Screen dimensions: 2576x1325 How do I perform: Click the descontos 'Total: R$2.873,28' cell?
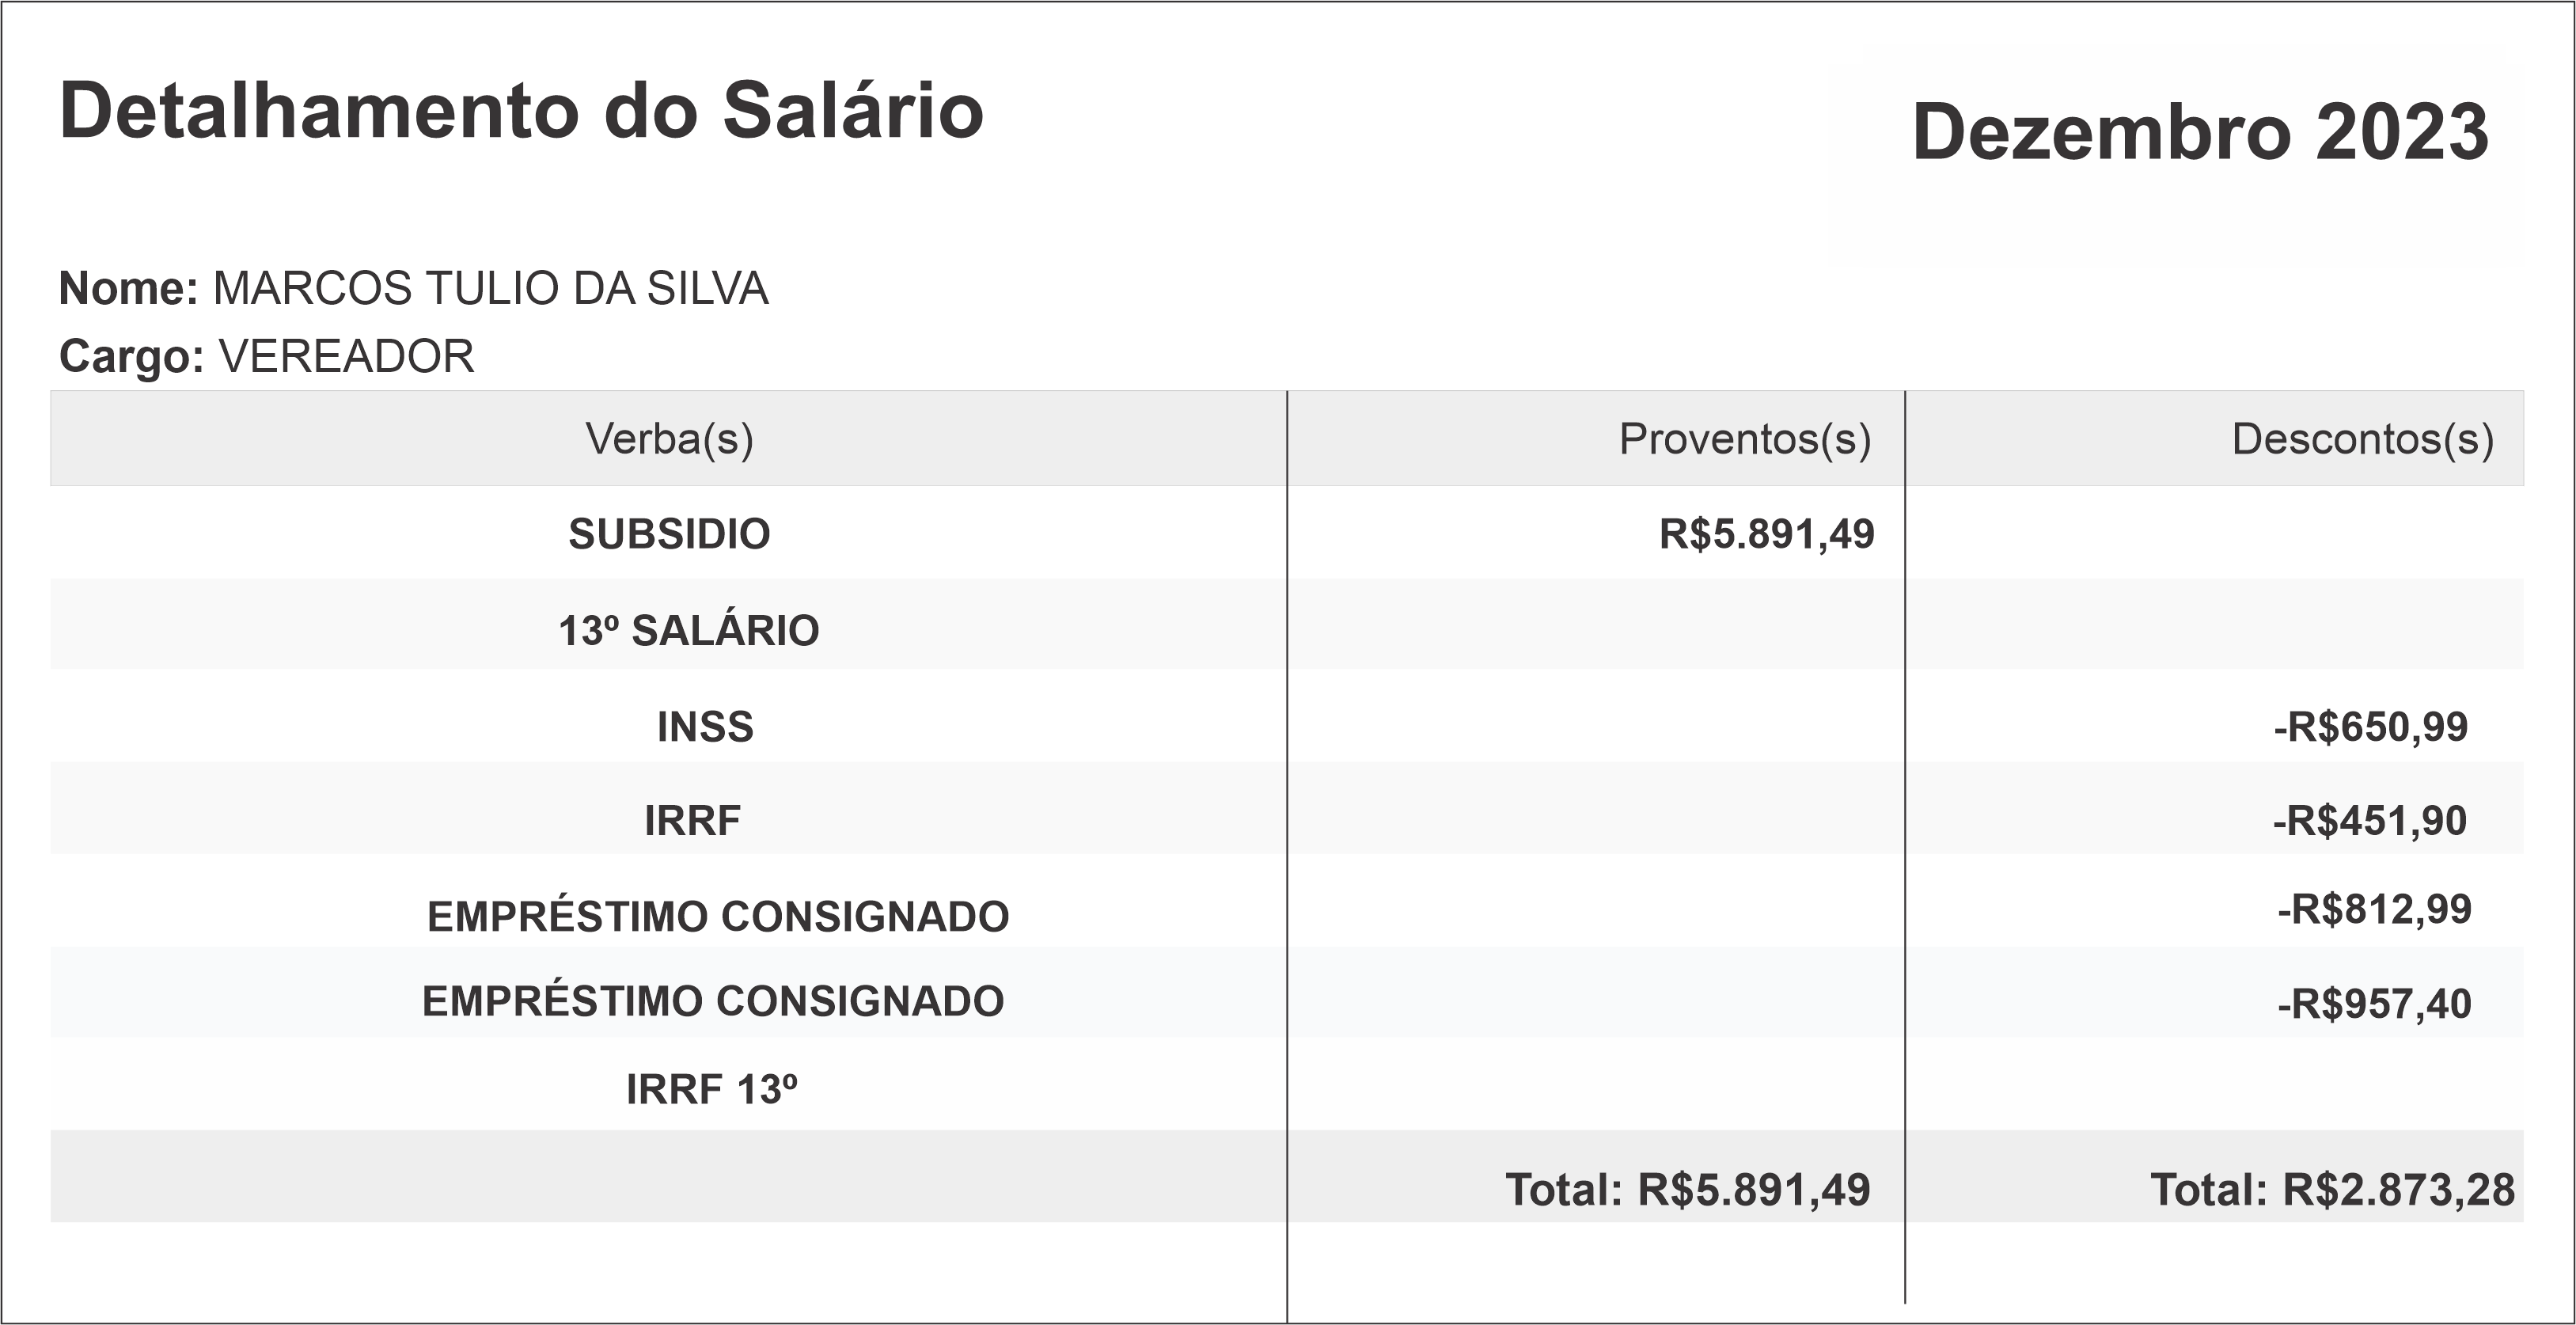pyautogui.click(x=2332, y=1190)
